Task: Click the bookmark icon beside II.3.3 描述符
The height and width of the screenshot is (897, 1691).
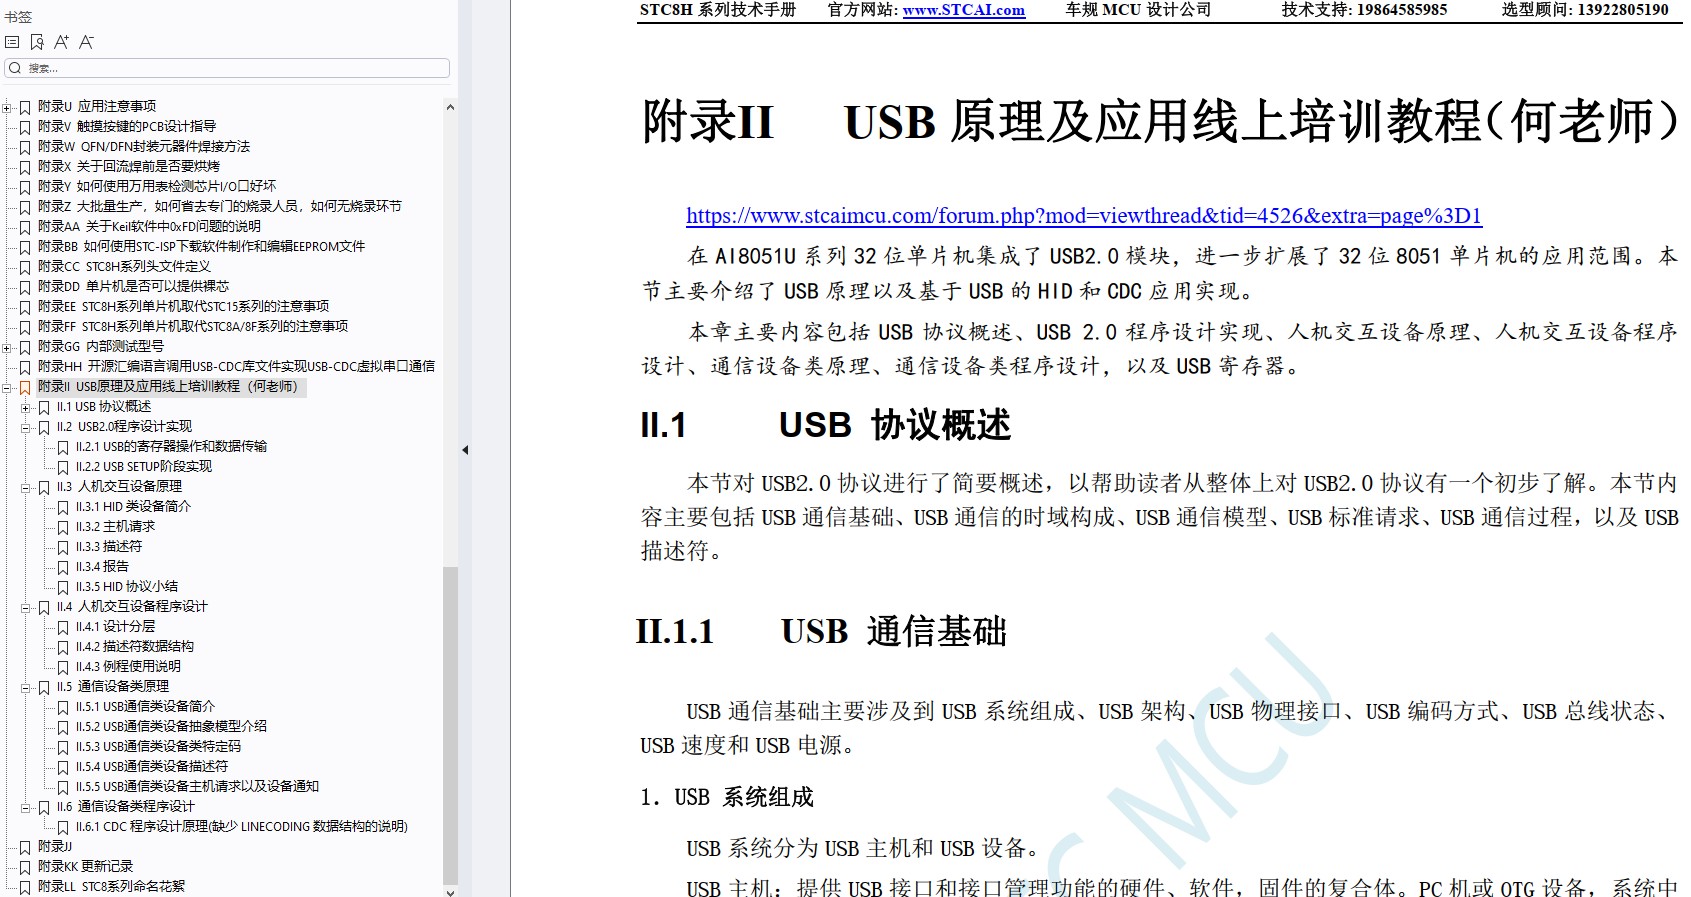Action: [63, 547]
